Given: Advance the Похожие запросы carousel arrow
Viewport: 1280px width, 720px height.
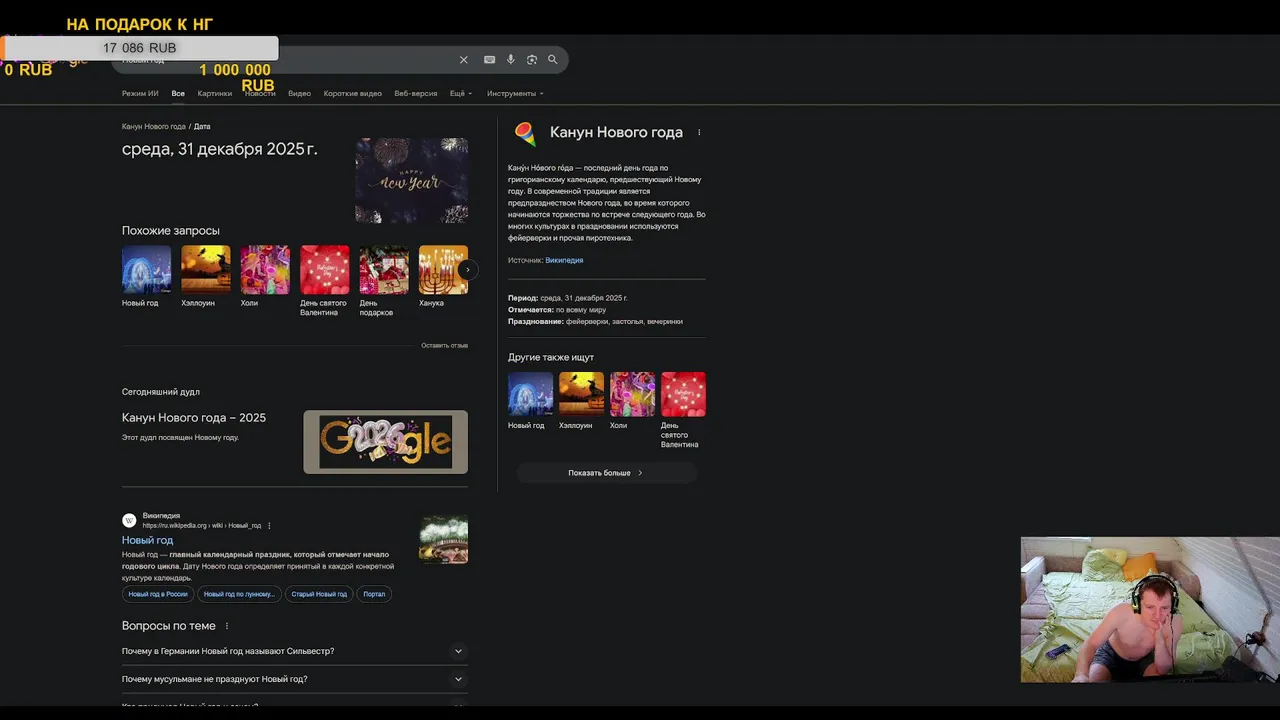Looking at the screenshot, I should coord(467,270).
